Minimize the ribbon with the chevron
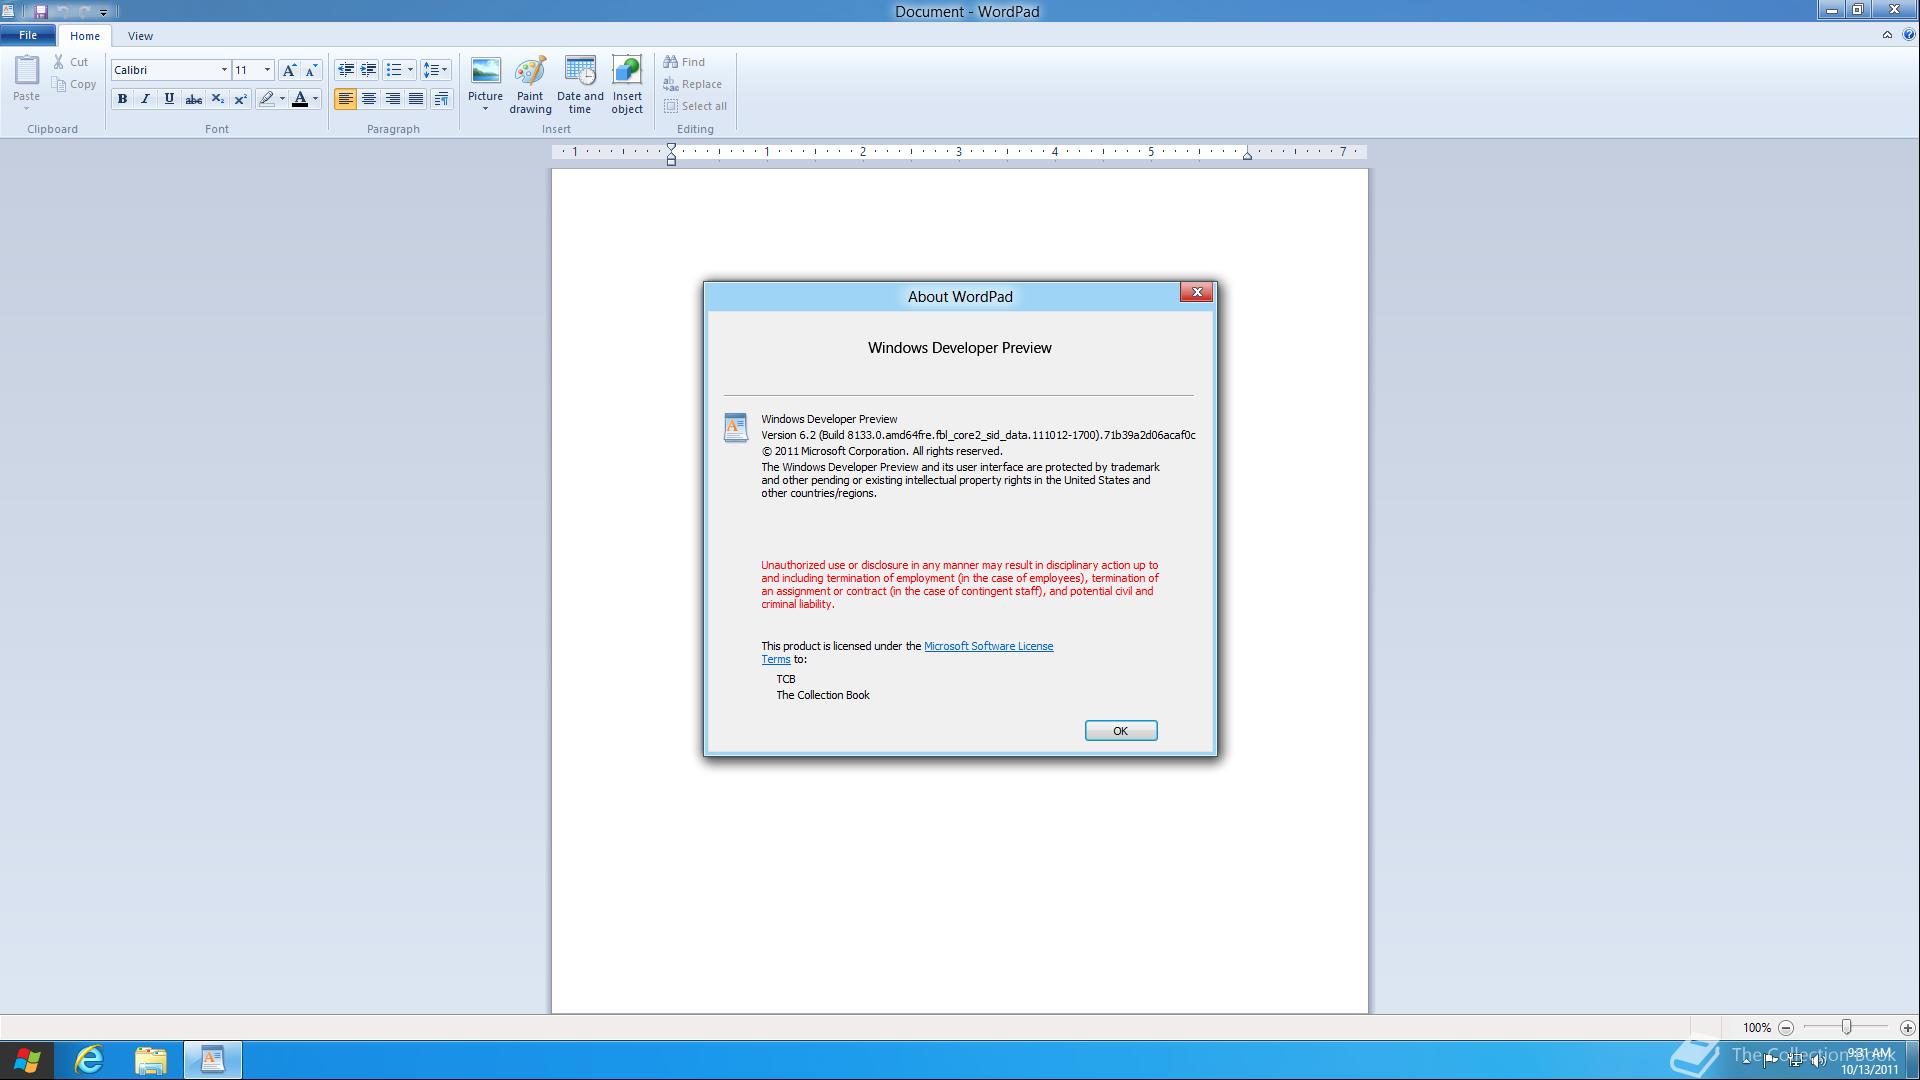 [x=1887, y=35]
